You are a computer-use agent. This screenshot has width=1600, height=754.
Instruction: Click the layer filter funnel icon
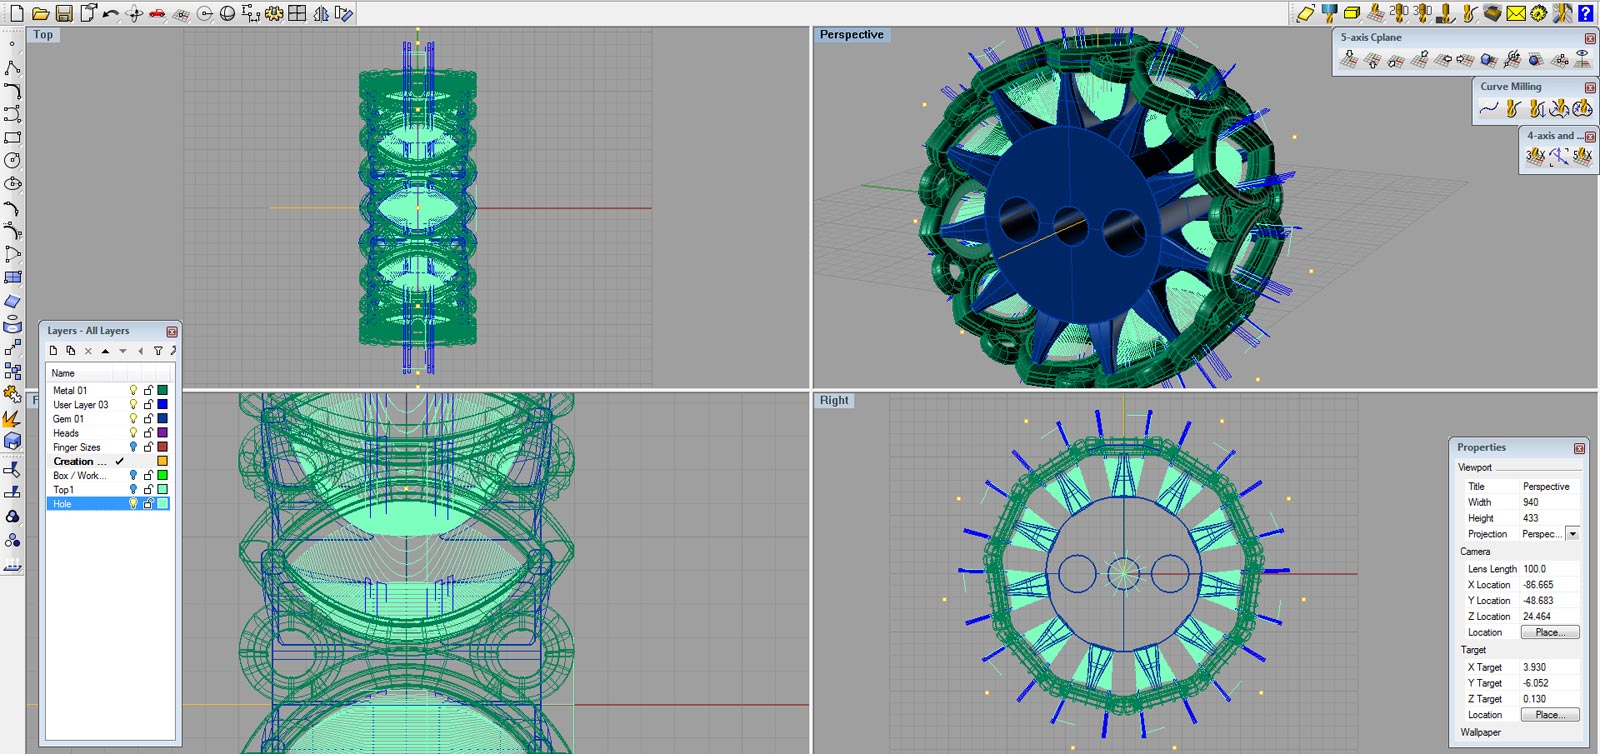point(158,351)
